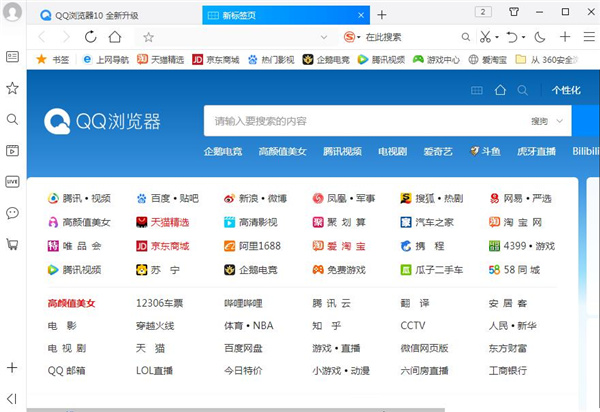
Task: Open a new tab with plus button
Action: 382,15
